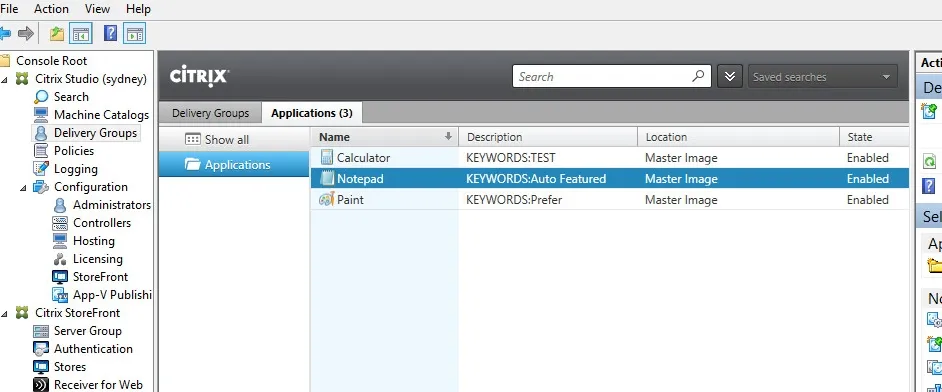The image size is (942, 392).
Task: Select the Applications (3) tab
Action: [x=312, y=113]
